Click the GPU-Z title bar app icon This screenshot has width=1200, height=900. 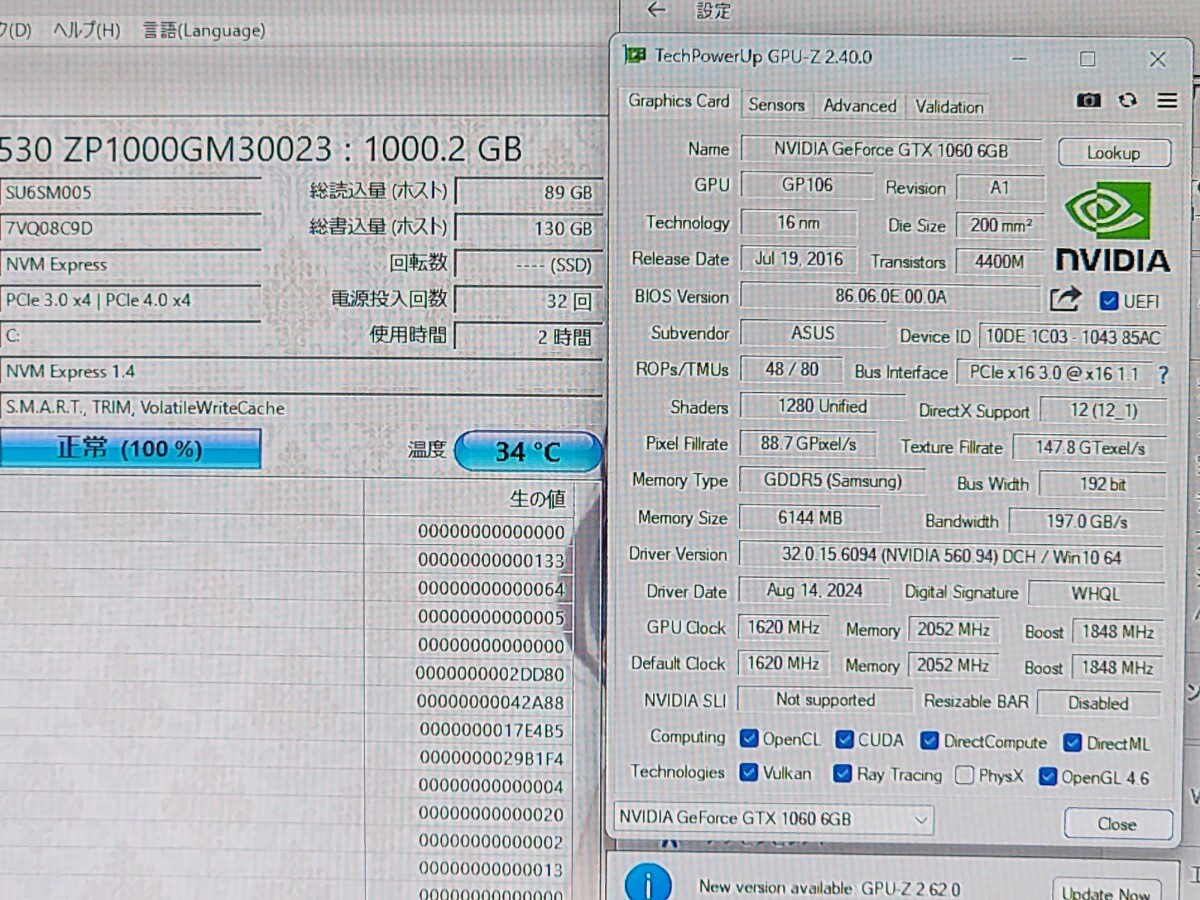634,56
